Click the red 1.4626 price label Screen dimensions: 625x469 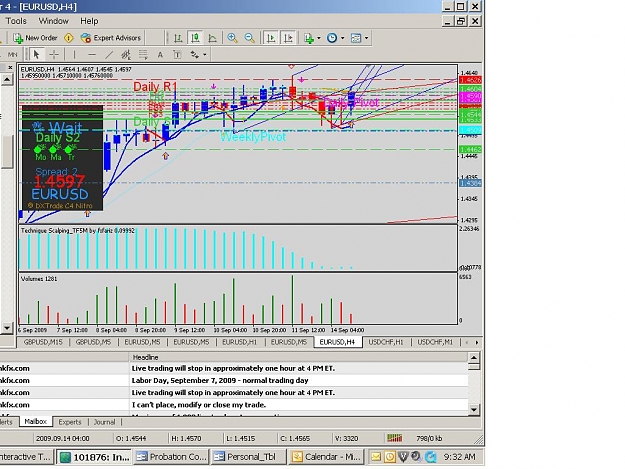[x=470, y=80]
